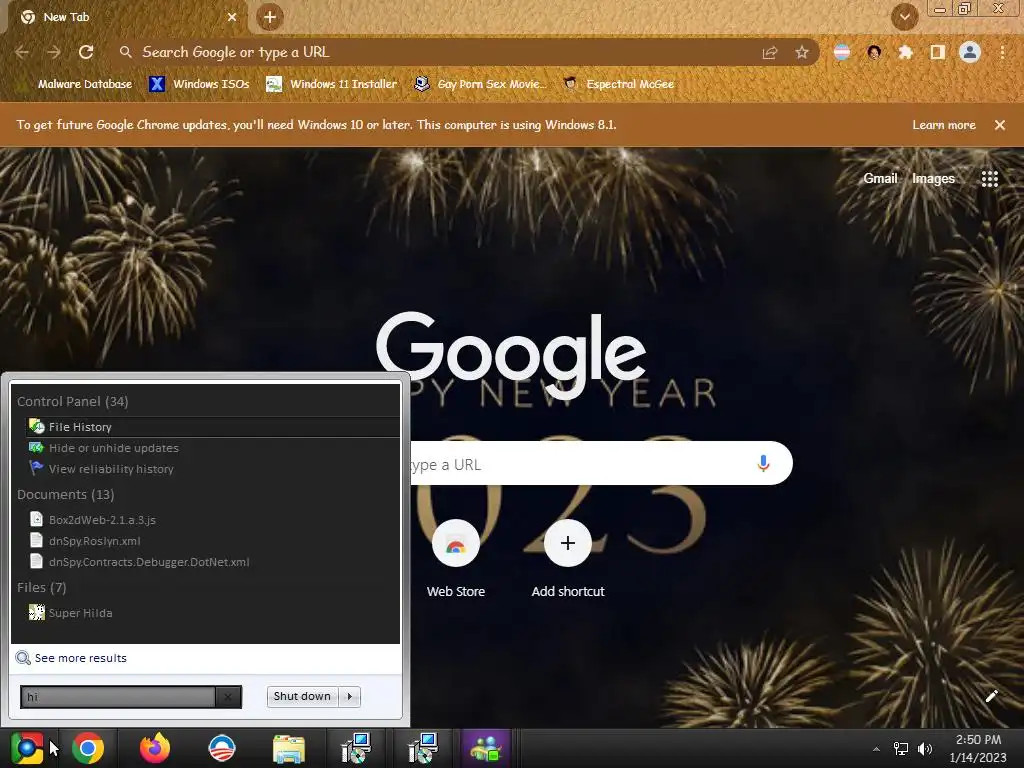Screen dimensions: 1024x768
Task: Open the tab search dropdown chevron
Action: [904, 17]
